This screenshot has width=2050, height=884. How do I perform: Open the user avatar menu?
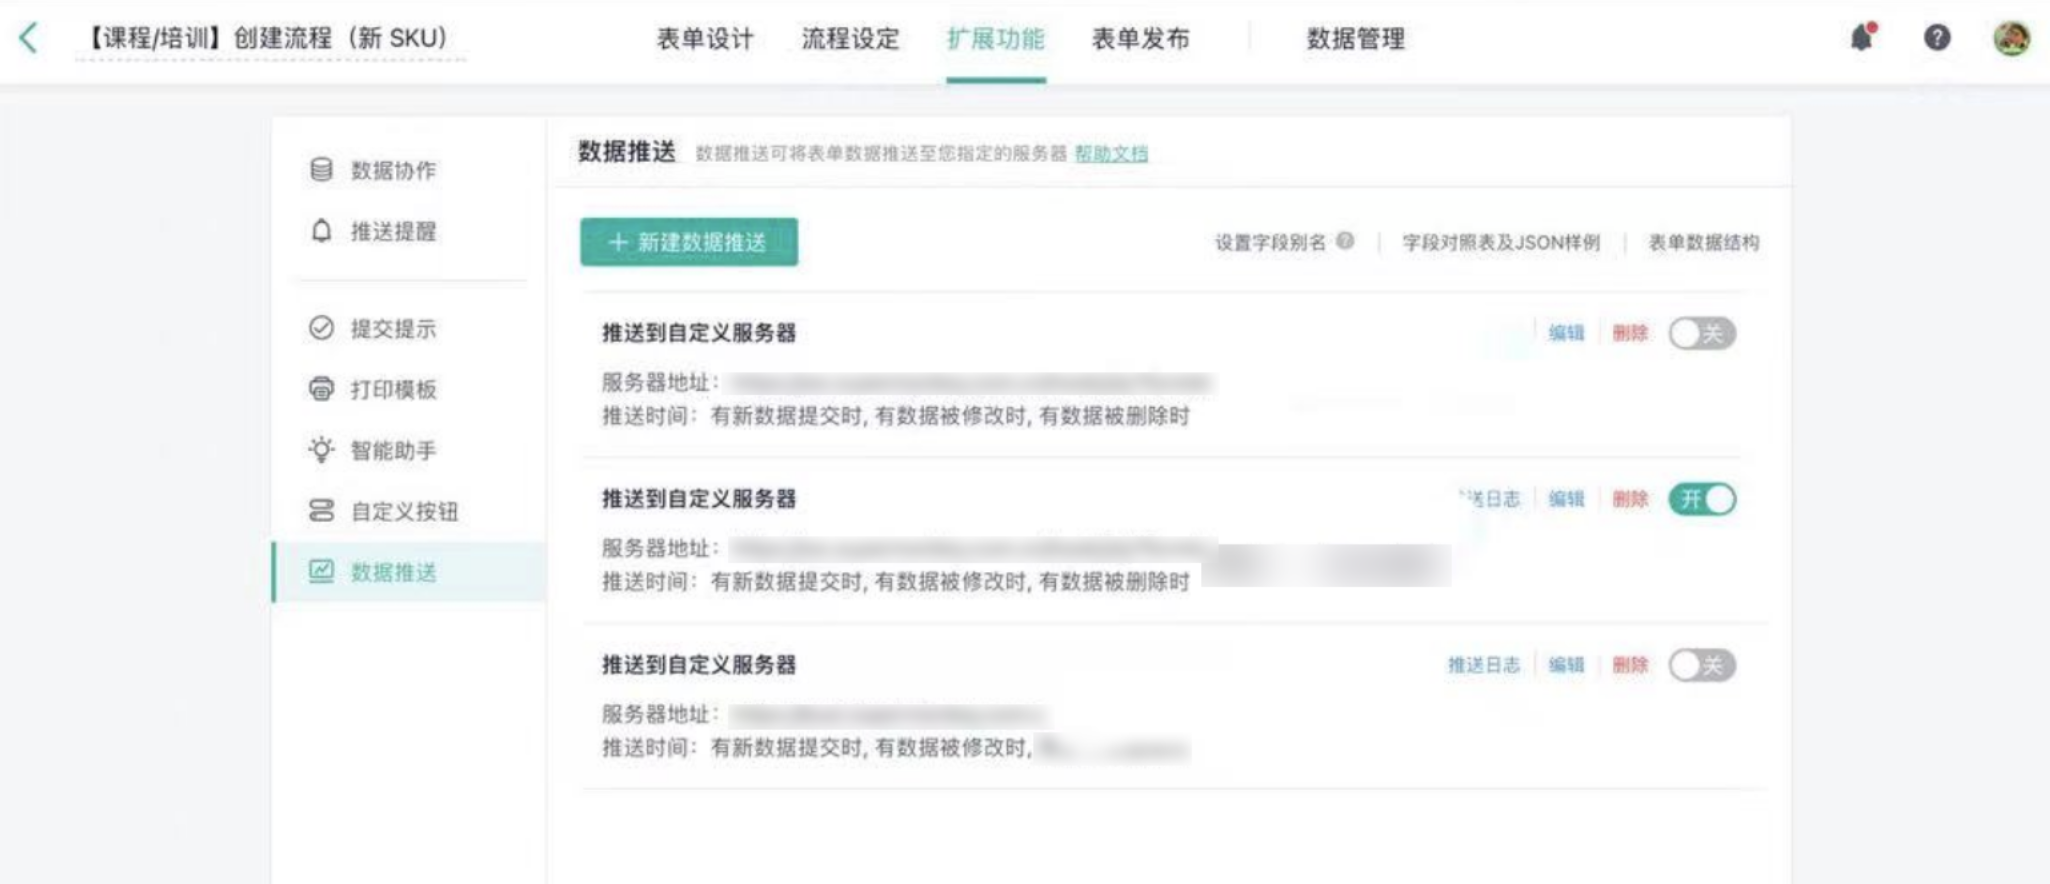click(x=2011, y=38)
